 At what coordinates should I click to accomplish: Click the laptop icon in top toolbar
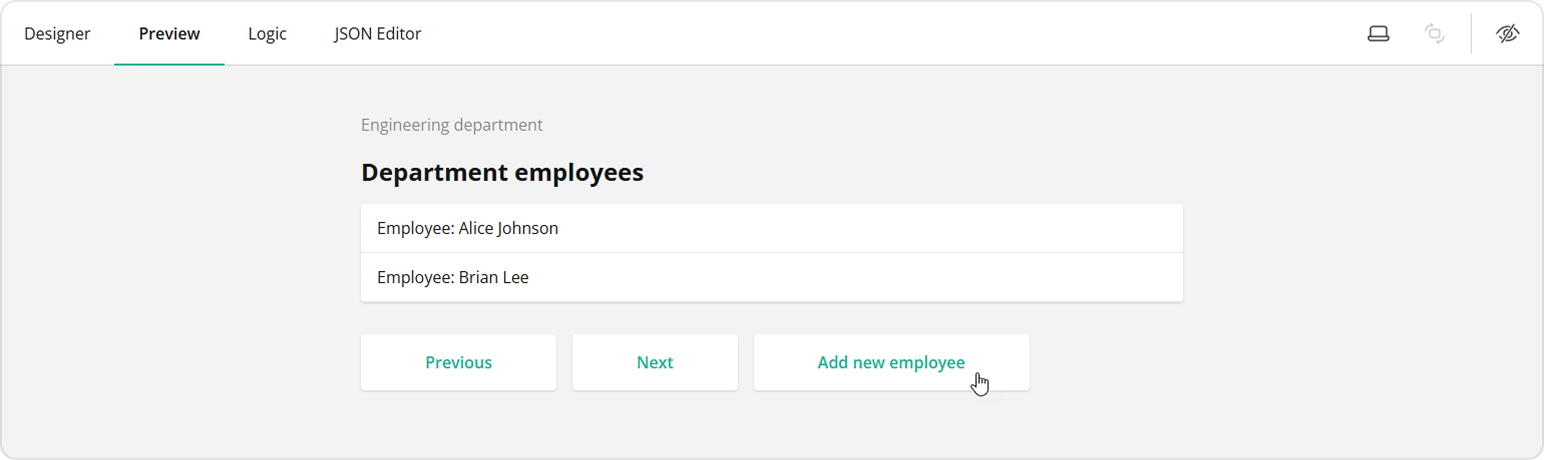click(1378, 34)
